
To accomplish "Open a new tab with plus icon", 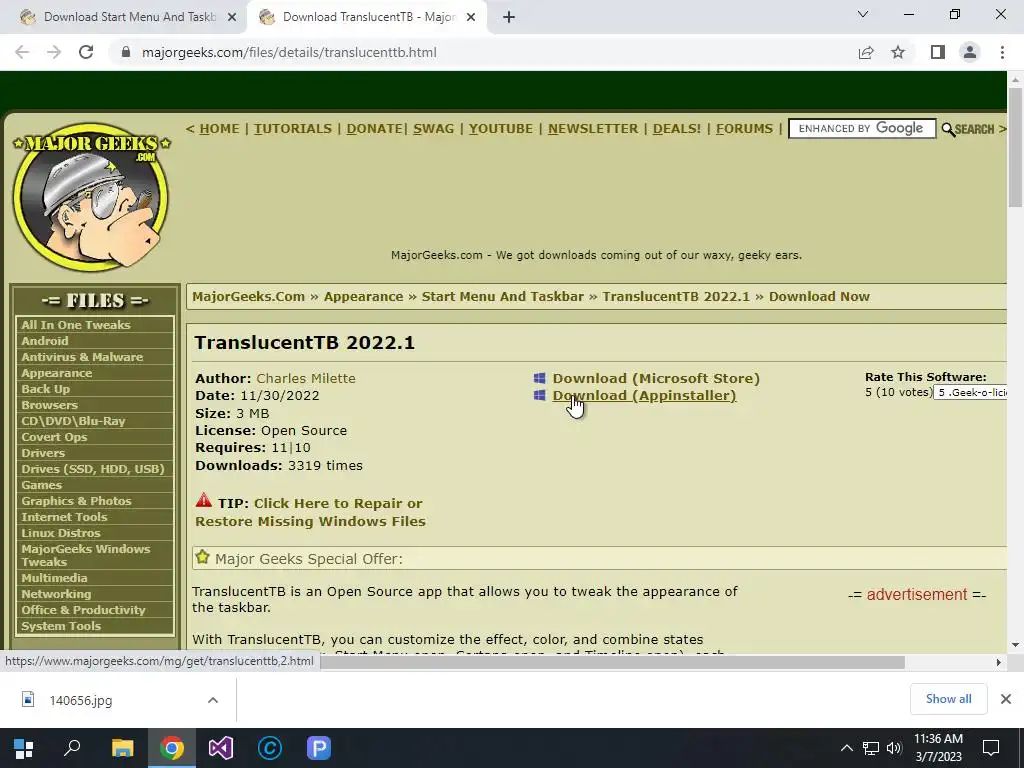I will pyautogui.click(x=509, y=17).
